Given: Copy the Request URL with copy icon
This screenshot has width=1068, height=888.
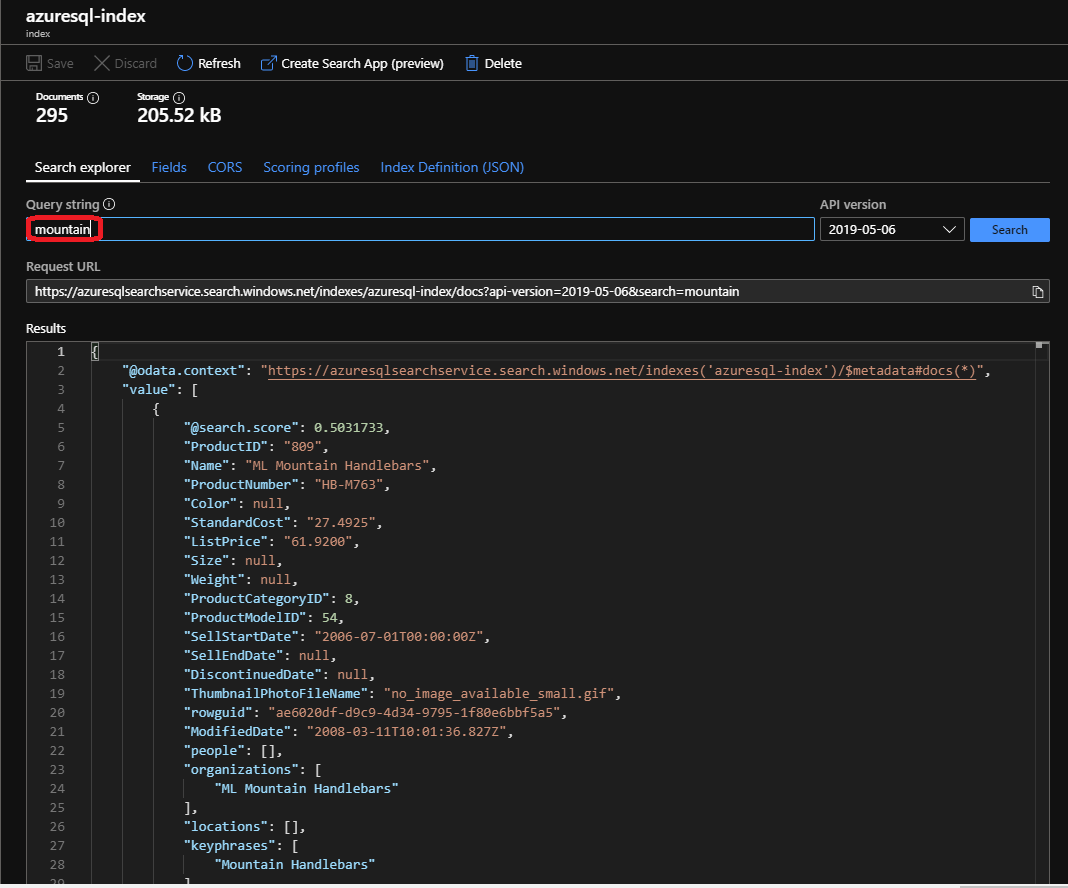Looking at the screenshot, I should point(1037,291).
